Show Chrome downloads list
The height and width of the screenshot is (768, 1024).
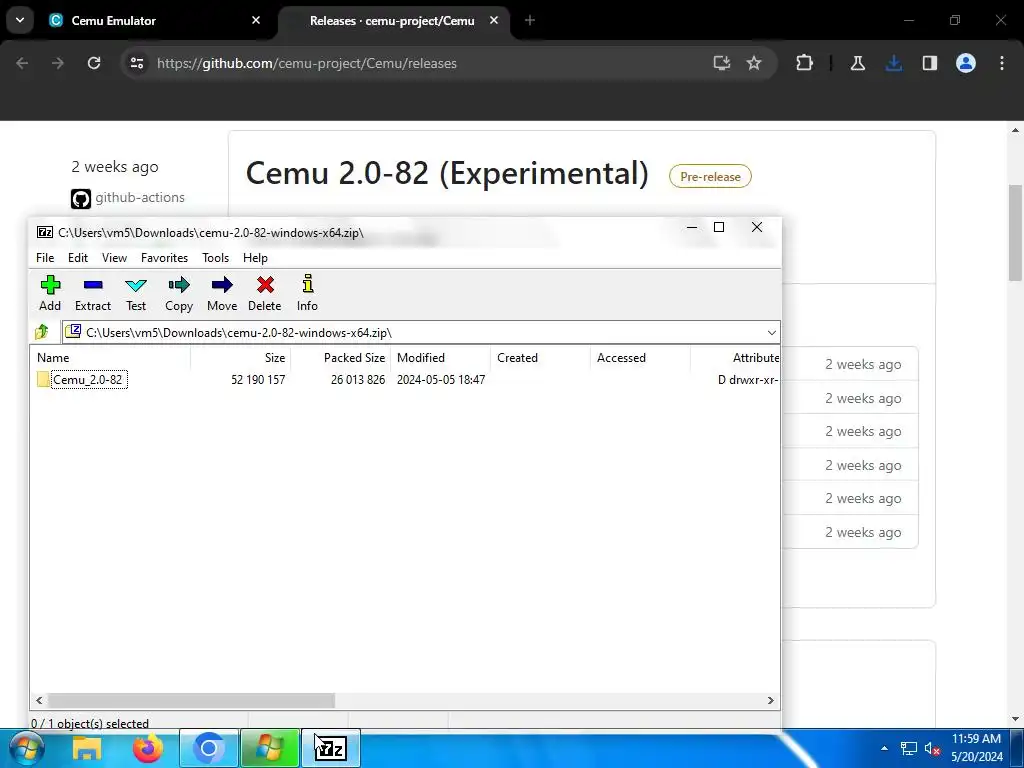[894, 63]
